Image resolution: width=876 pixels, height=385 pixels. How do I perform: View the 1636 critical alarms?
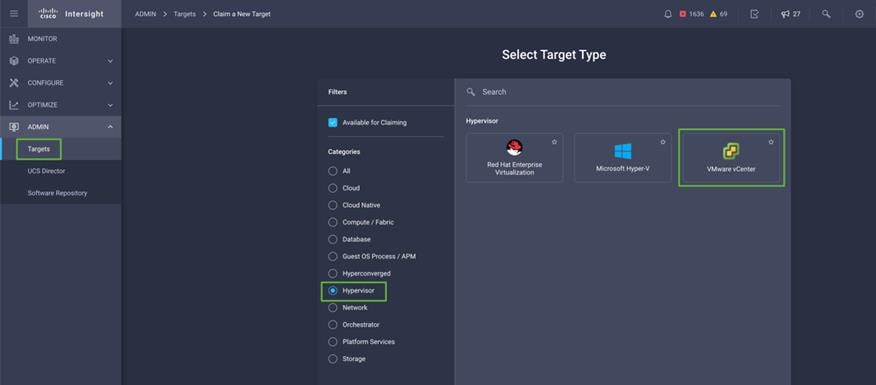click(x=692, y=14)
